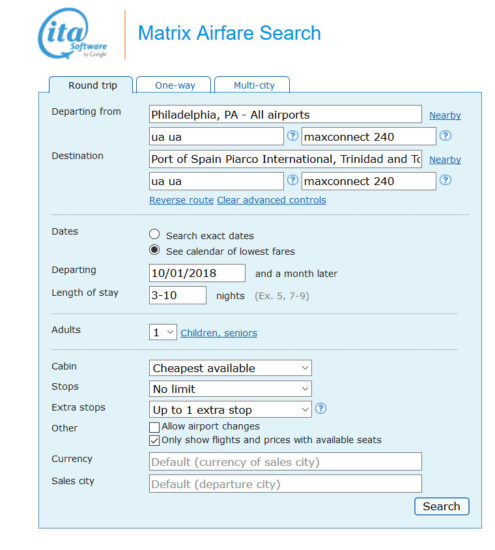
Task: Open help icon beside destination maxconnect extension field
Action: click(446, 180)
